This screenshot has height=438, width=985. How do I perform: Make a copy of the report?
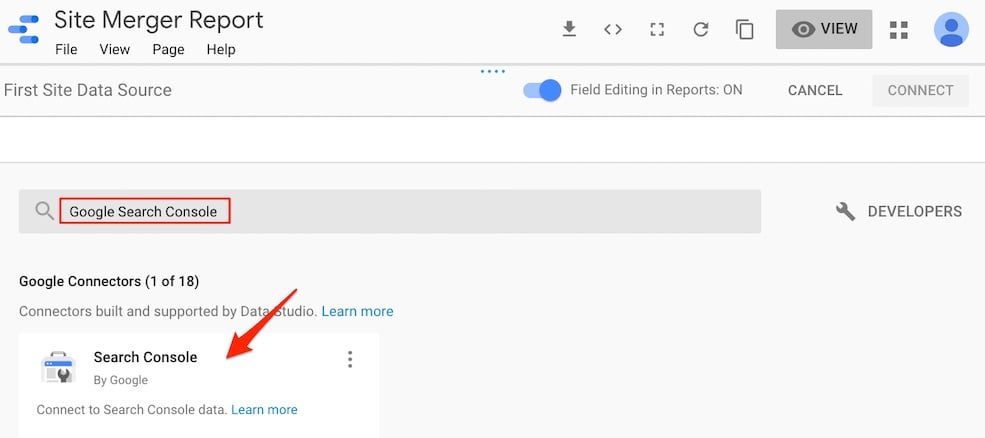pos(744,30)
